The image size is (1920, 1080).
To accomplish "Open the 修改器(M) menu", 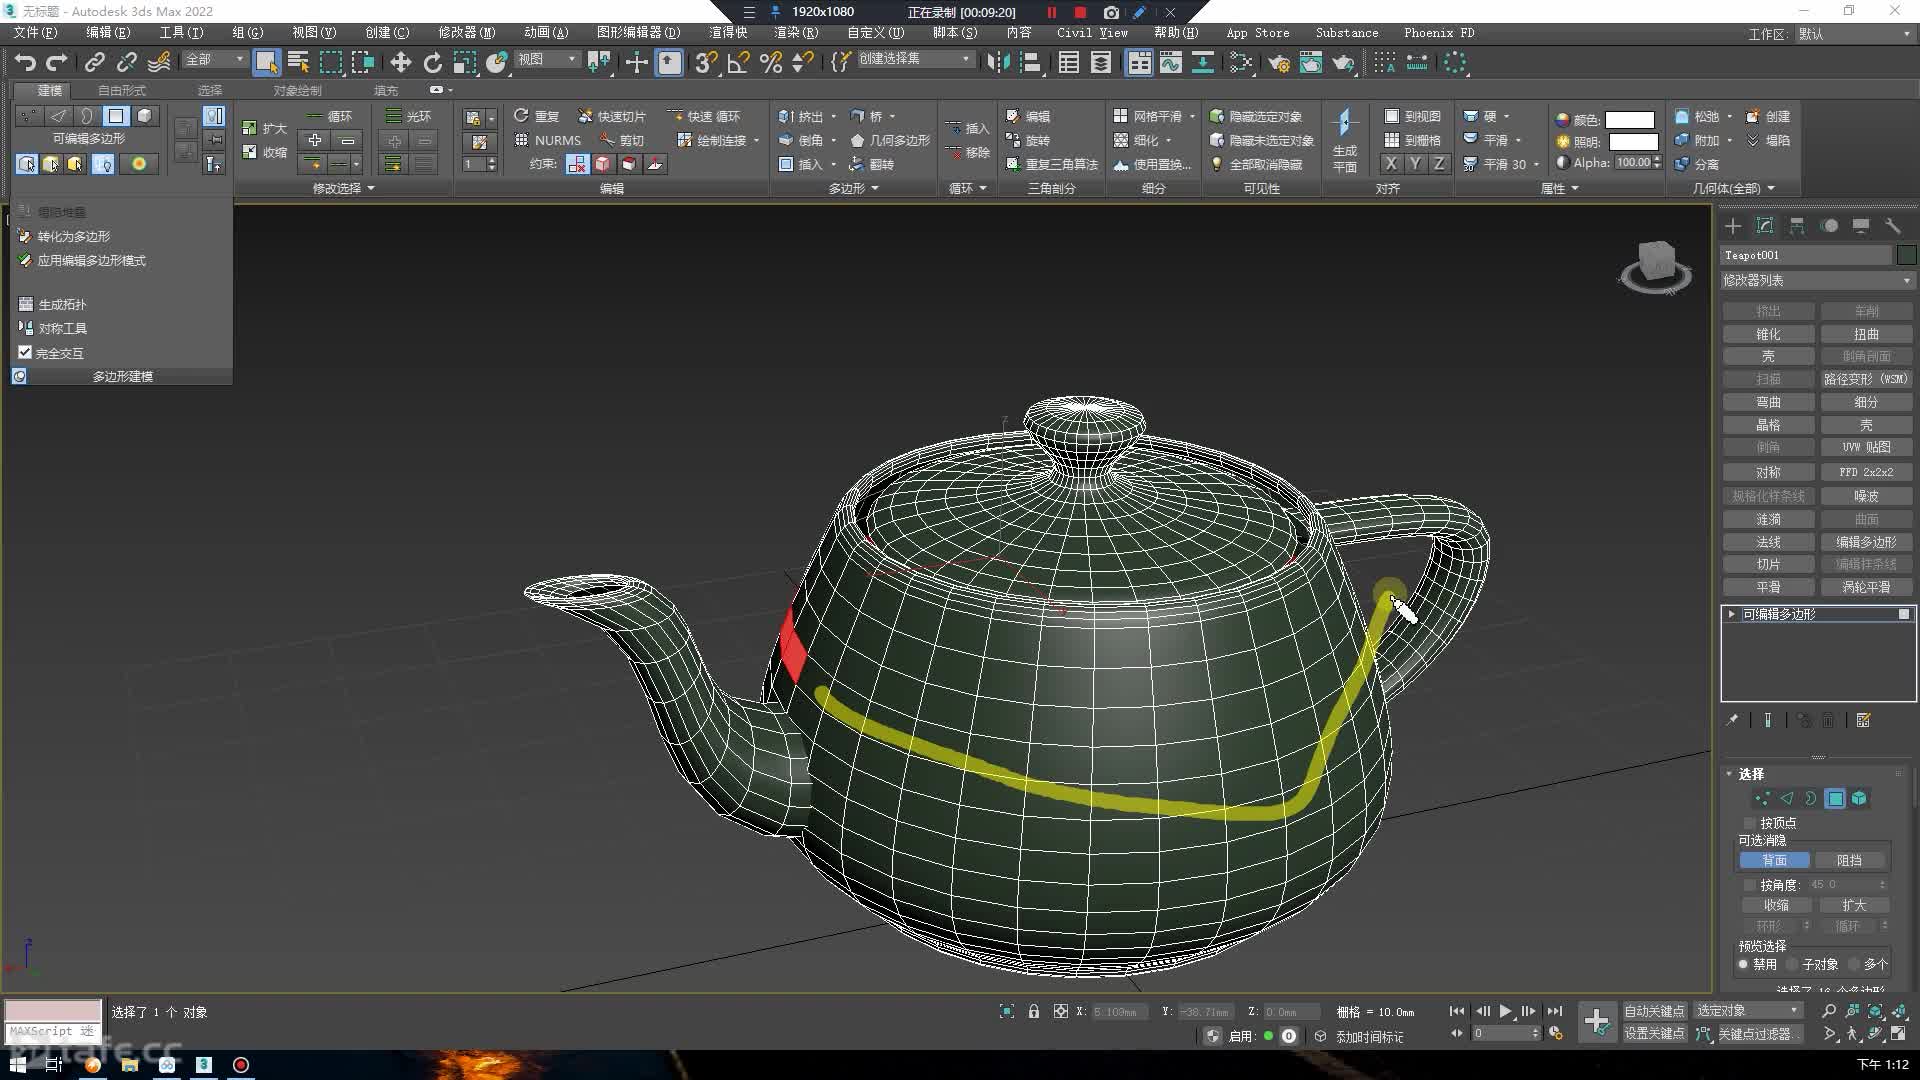I will (x=466, y=33).
